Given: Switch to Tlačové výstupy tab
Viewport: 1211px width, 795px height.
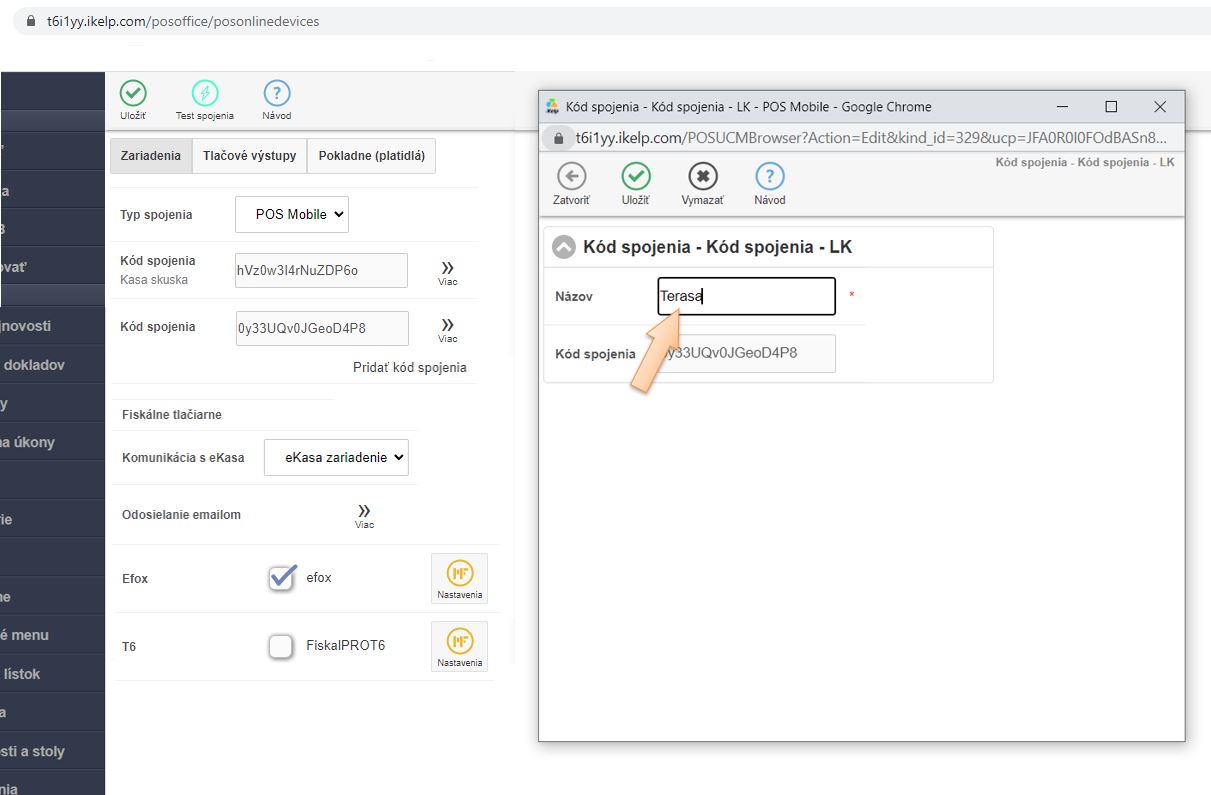Looking at the screenshot, I should 249,156.
